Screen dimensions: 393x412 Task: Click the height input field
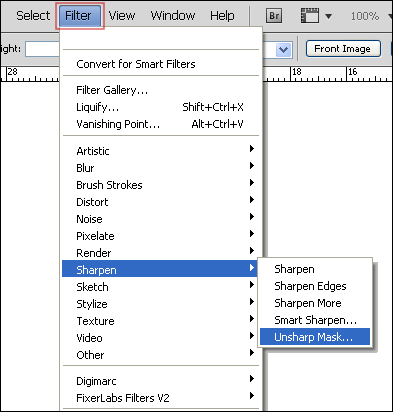pos(43,49)
